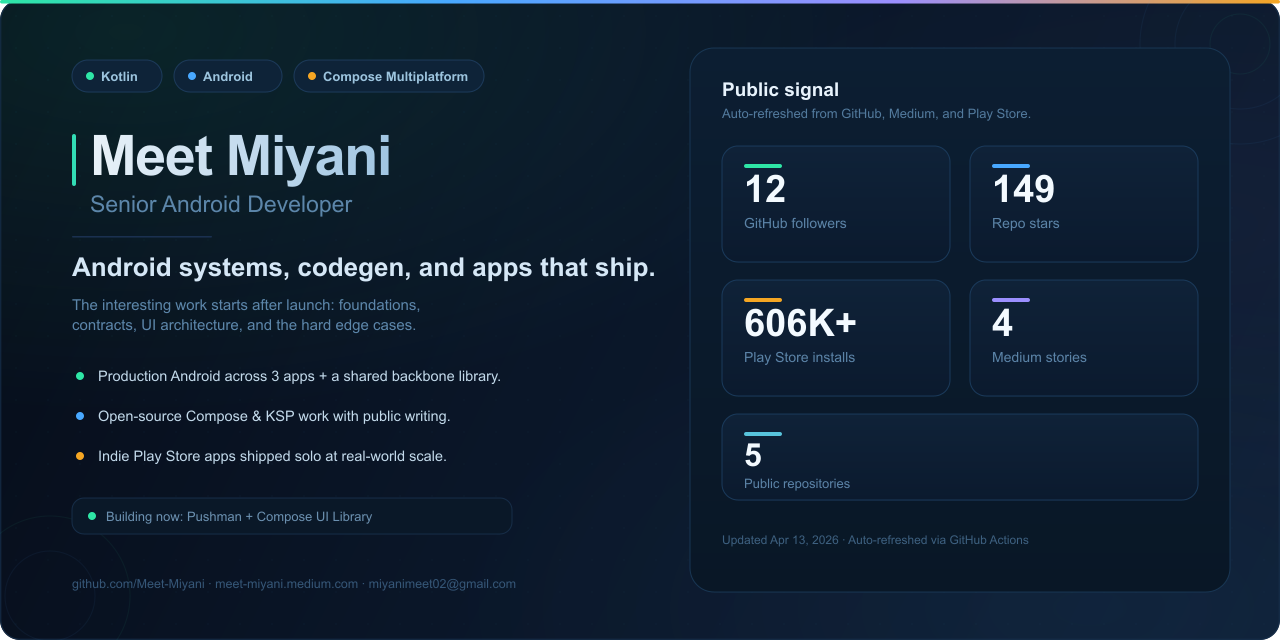
Task: Select the Compose Multiplatform tag pill
Action: point(389,76)
